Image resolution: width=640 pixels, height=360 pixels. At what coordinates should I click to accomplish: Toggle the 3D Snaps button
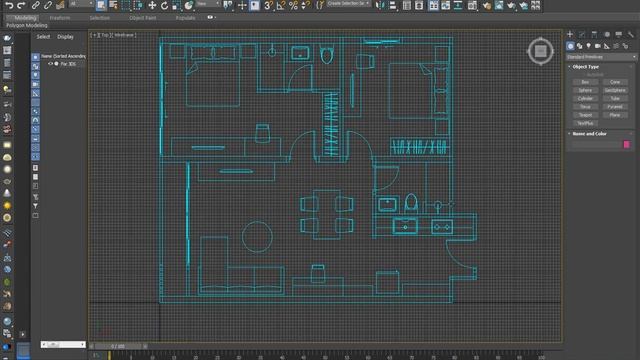coord(268,5)
